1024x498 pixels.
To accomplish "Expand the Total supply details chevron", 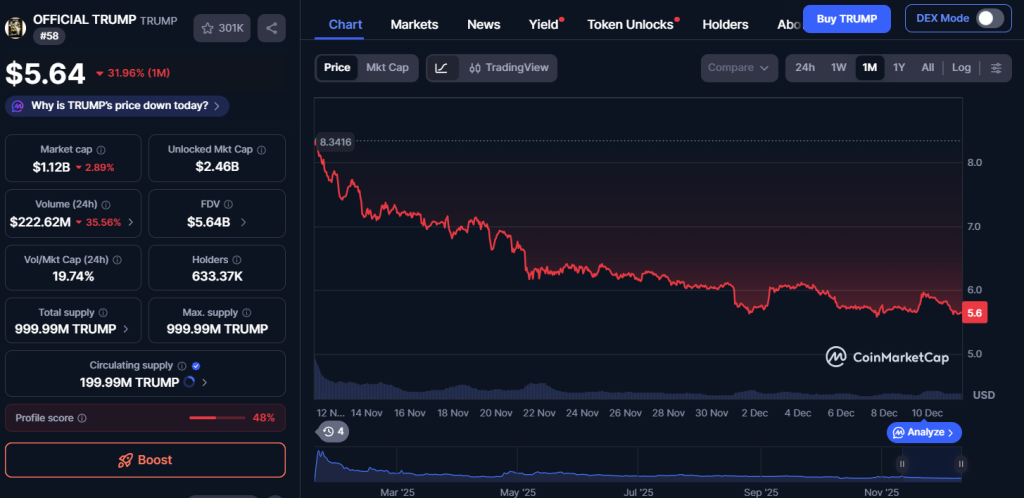I will pos(126,328).
